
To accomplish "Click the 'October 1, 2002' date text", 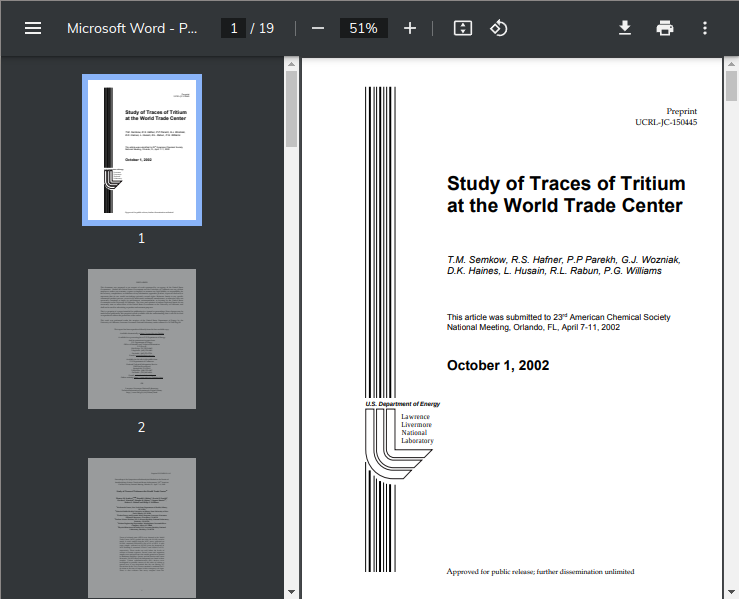I will coord(498,365).
